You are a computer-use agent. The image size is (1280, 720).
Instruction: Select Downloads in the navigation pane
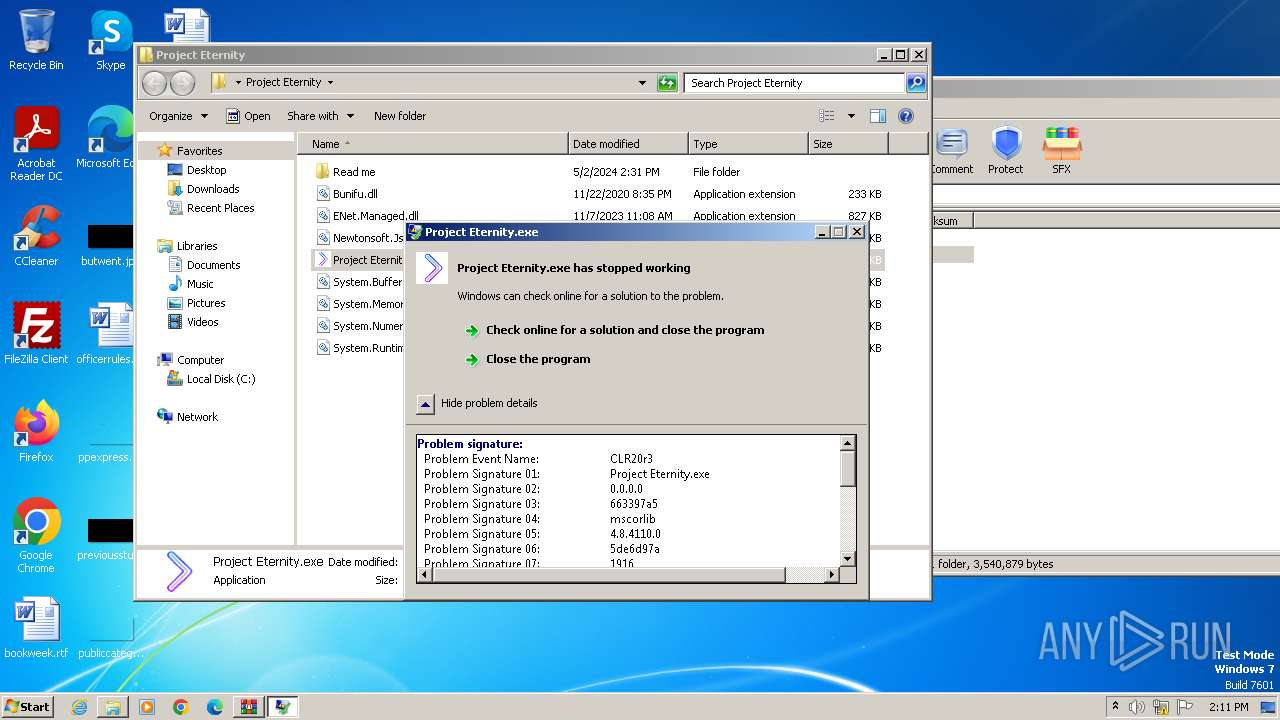[x=213, y=189]
